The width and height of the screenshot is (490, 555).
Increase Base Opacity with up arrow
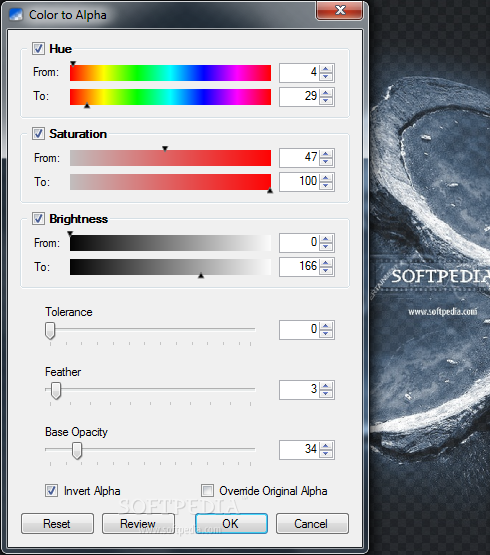[x=326, y=446]
